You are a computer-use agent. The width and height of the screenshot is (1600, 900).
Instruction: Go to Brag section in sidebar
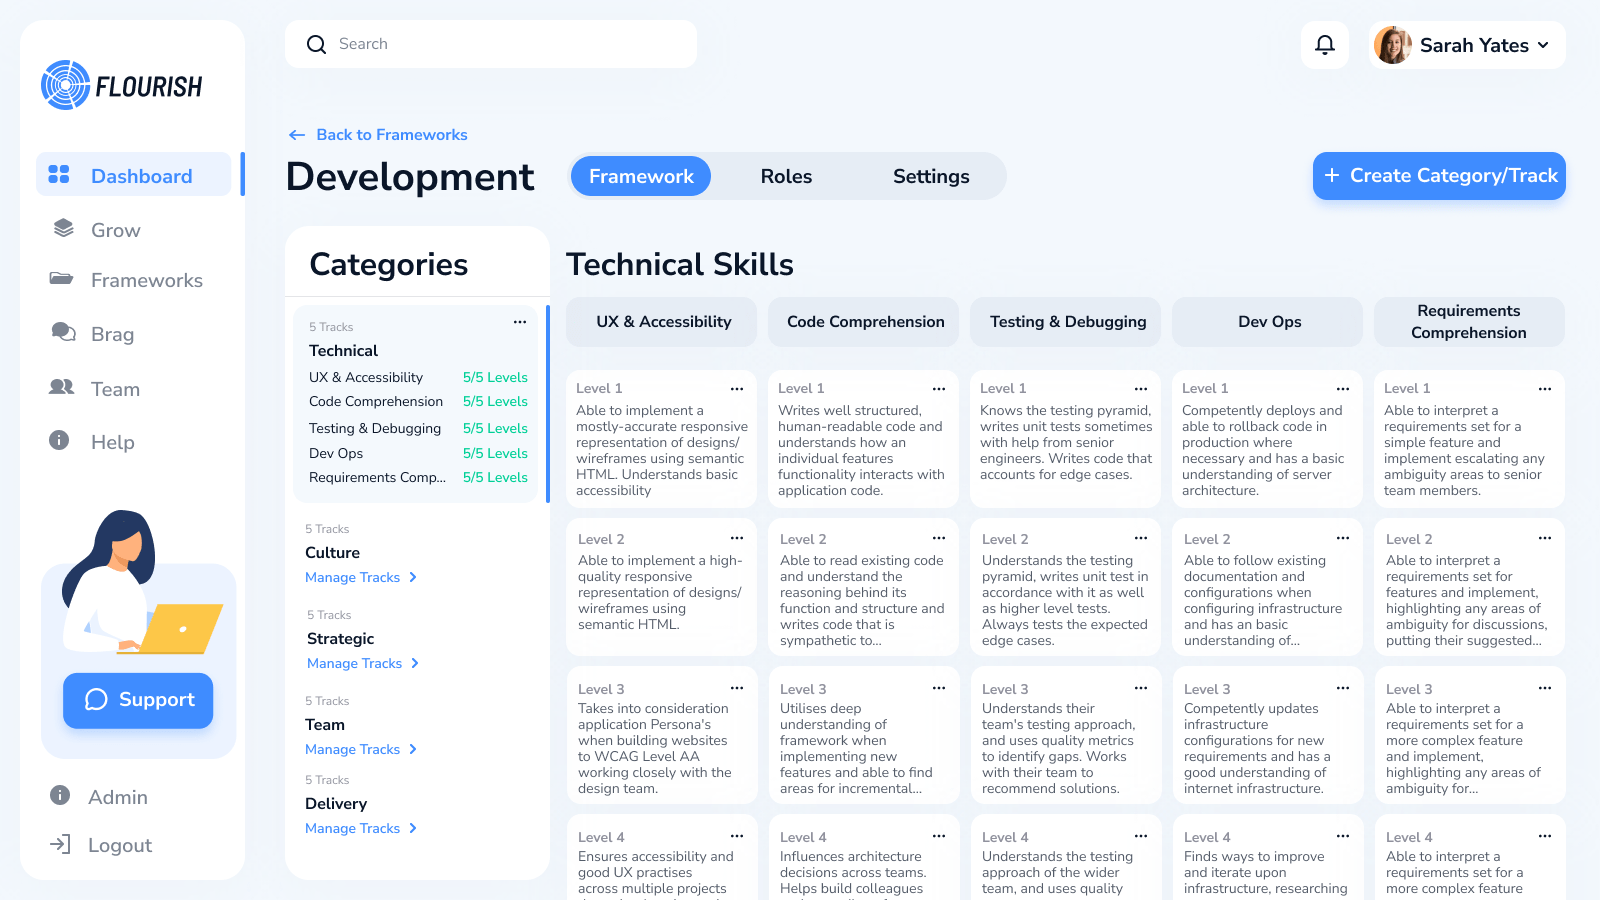coord(112,334)
